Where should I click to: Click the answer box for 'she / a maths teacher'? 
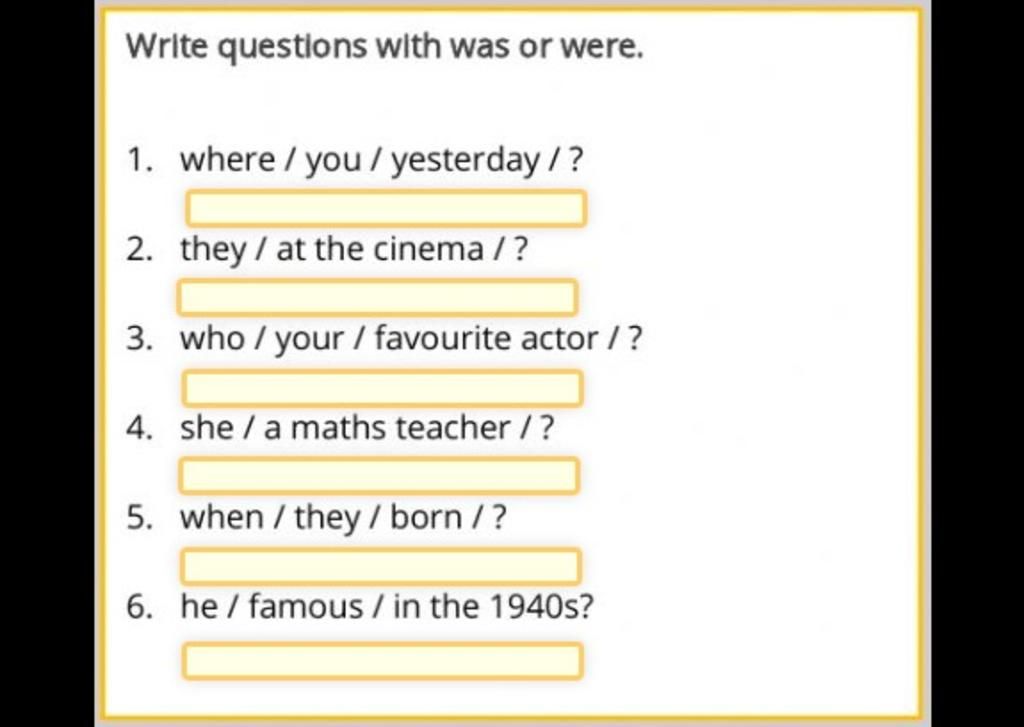pos(379,475)
